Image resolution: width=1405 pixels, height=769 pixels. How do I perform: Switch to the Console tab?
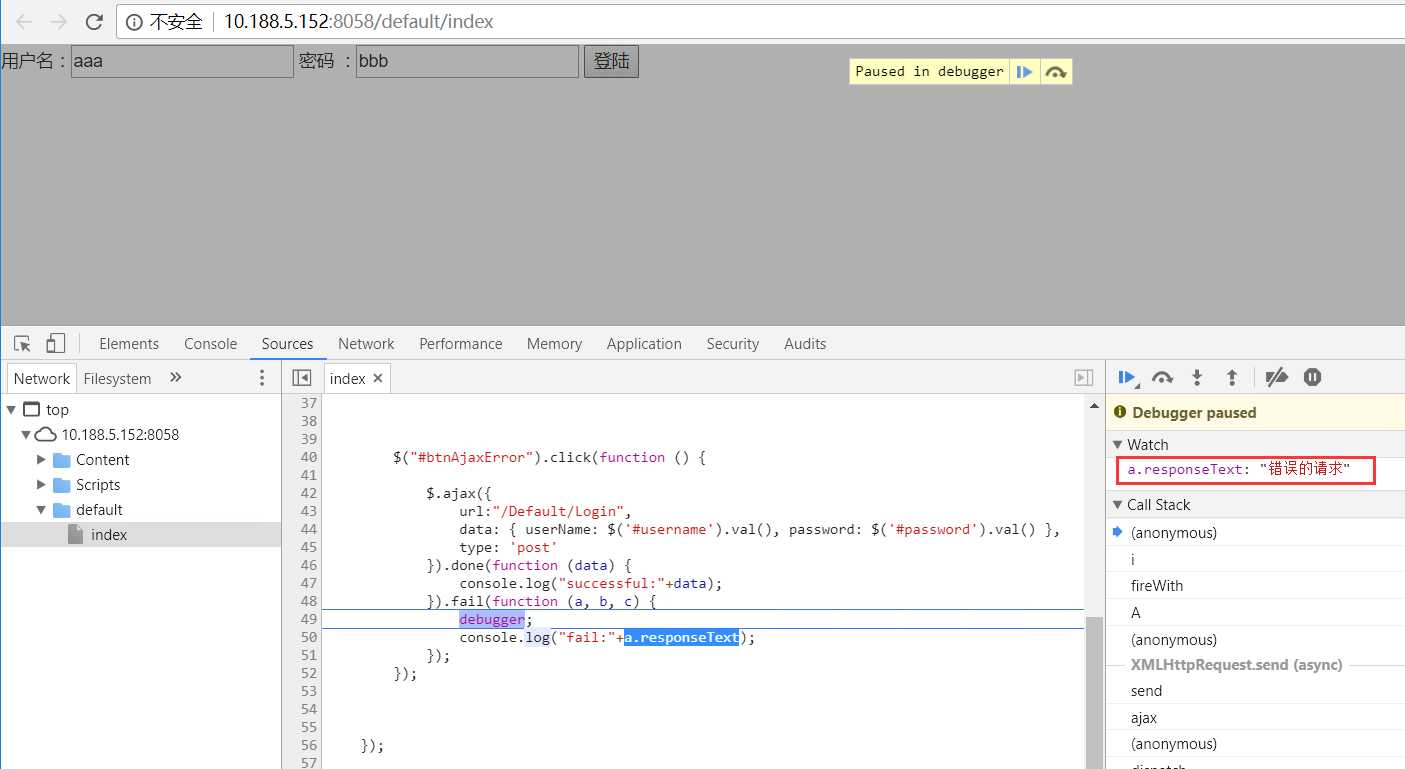pos(211,344)
